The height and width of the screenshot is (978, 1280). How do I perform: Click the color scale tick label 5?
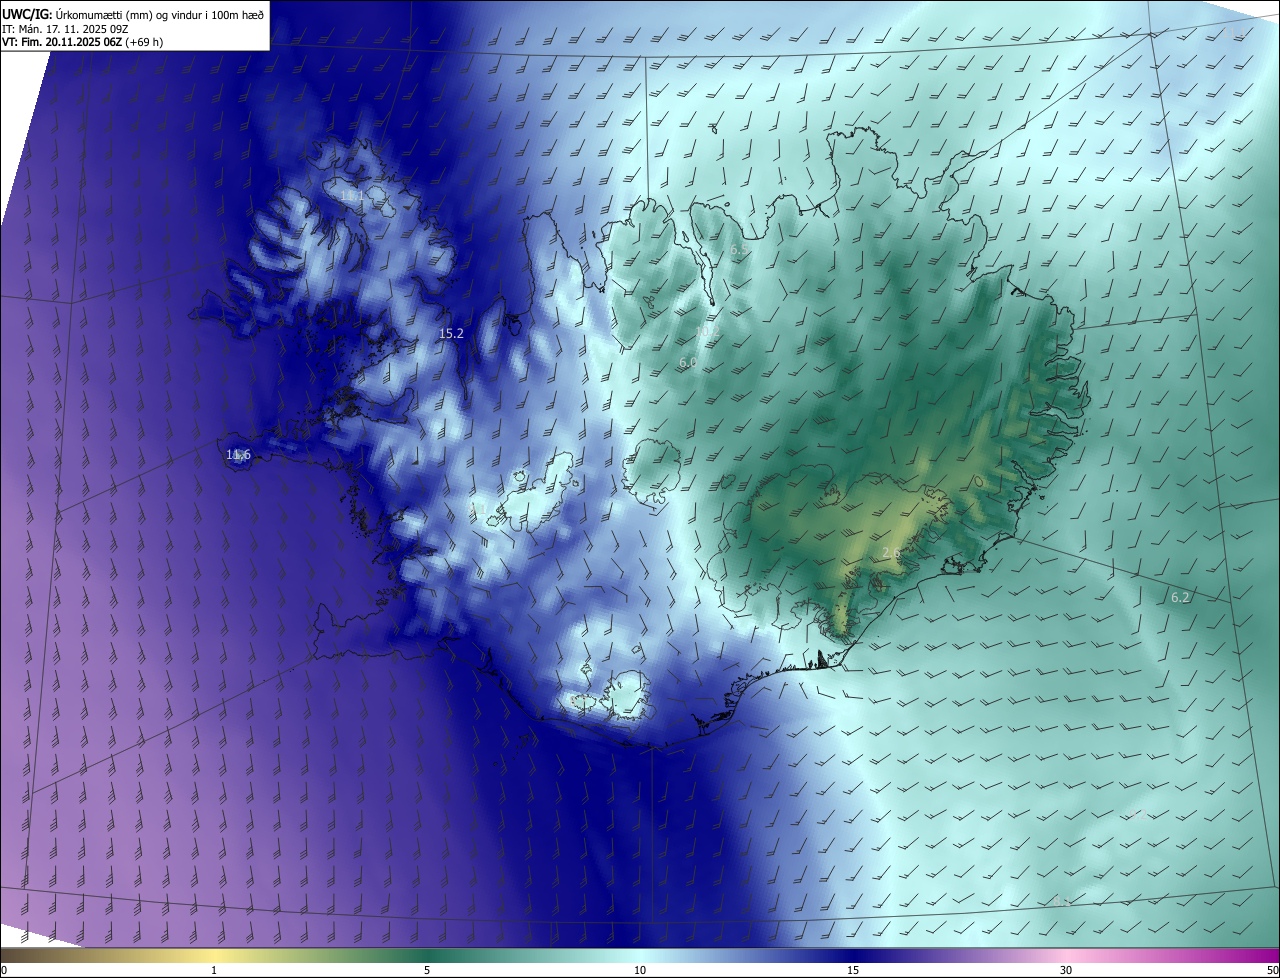427,970
